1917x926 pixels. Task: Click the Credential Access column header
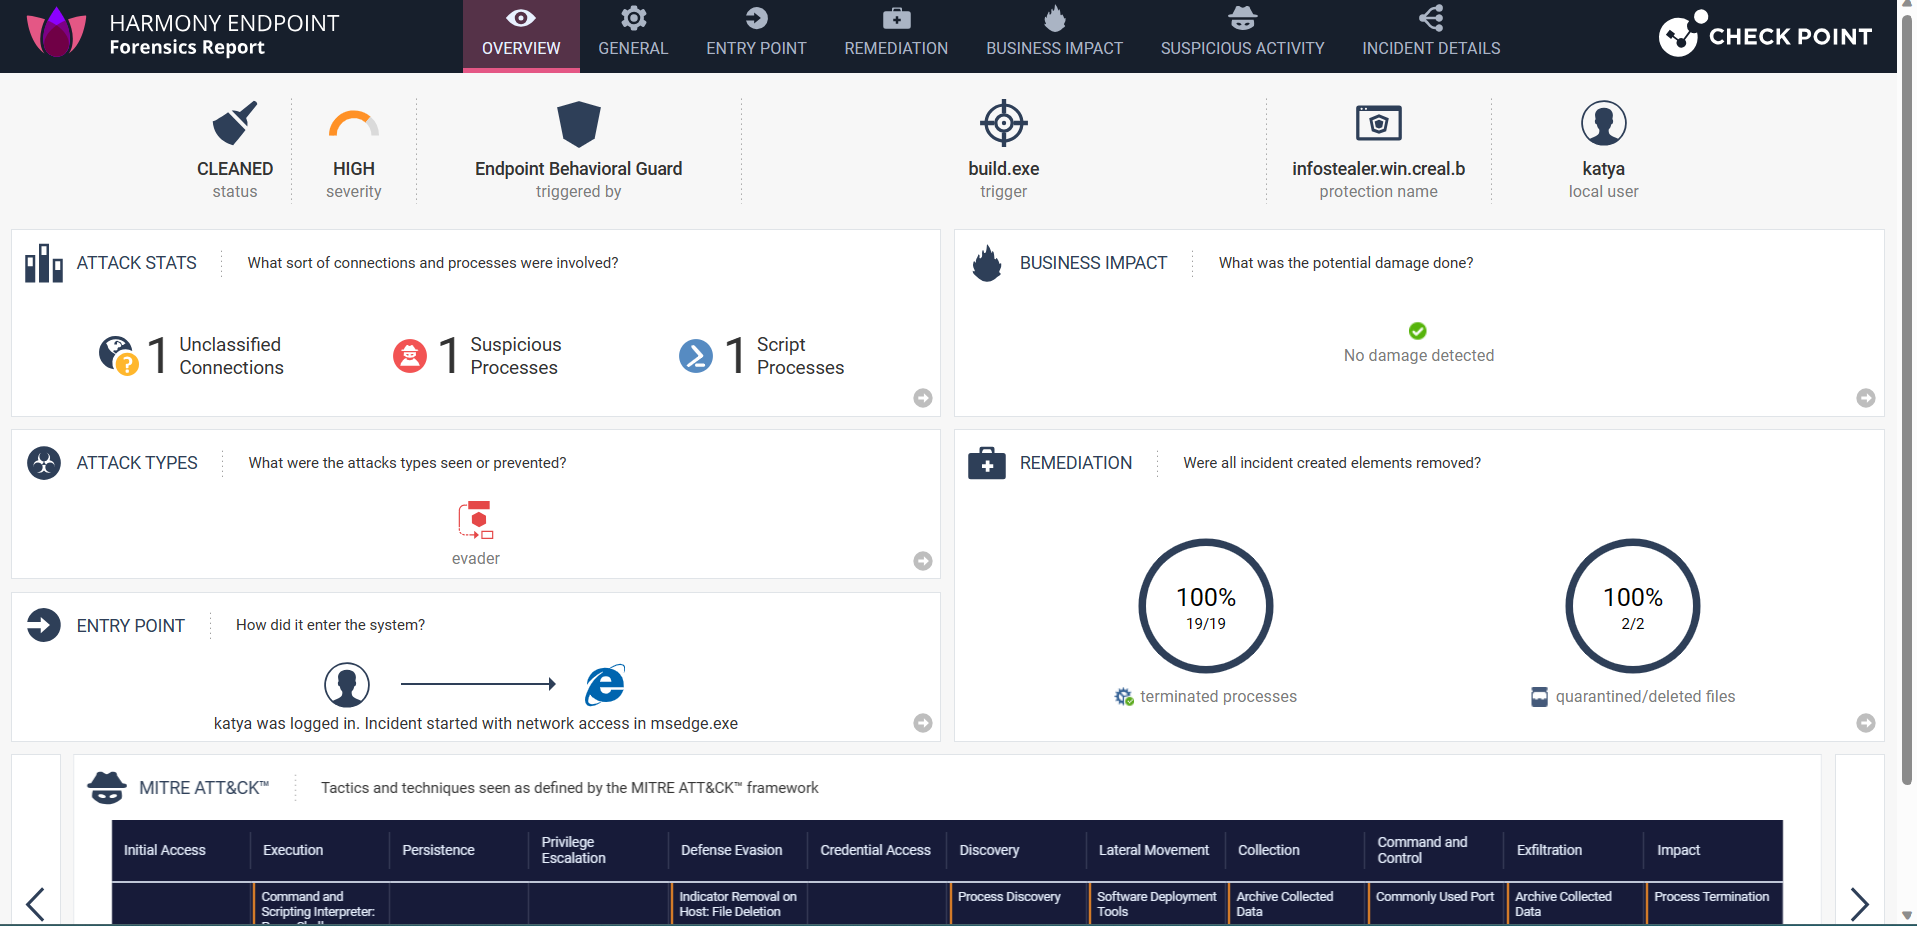click(876, 850)
